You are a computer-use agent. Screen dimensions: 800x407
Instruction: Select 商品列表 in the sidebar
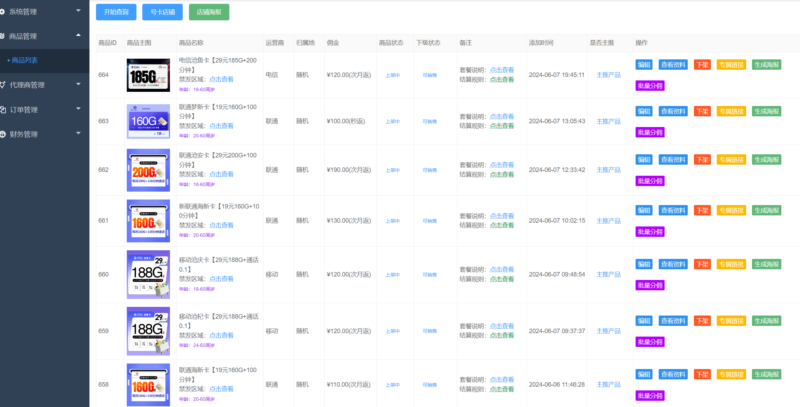pyautogui.click(x=24, y=60)
